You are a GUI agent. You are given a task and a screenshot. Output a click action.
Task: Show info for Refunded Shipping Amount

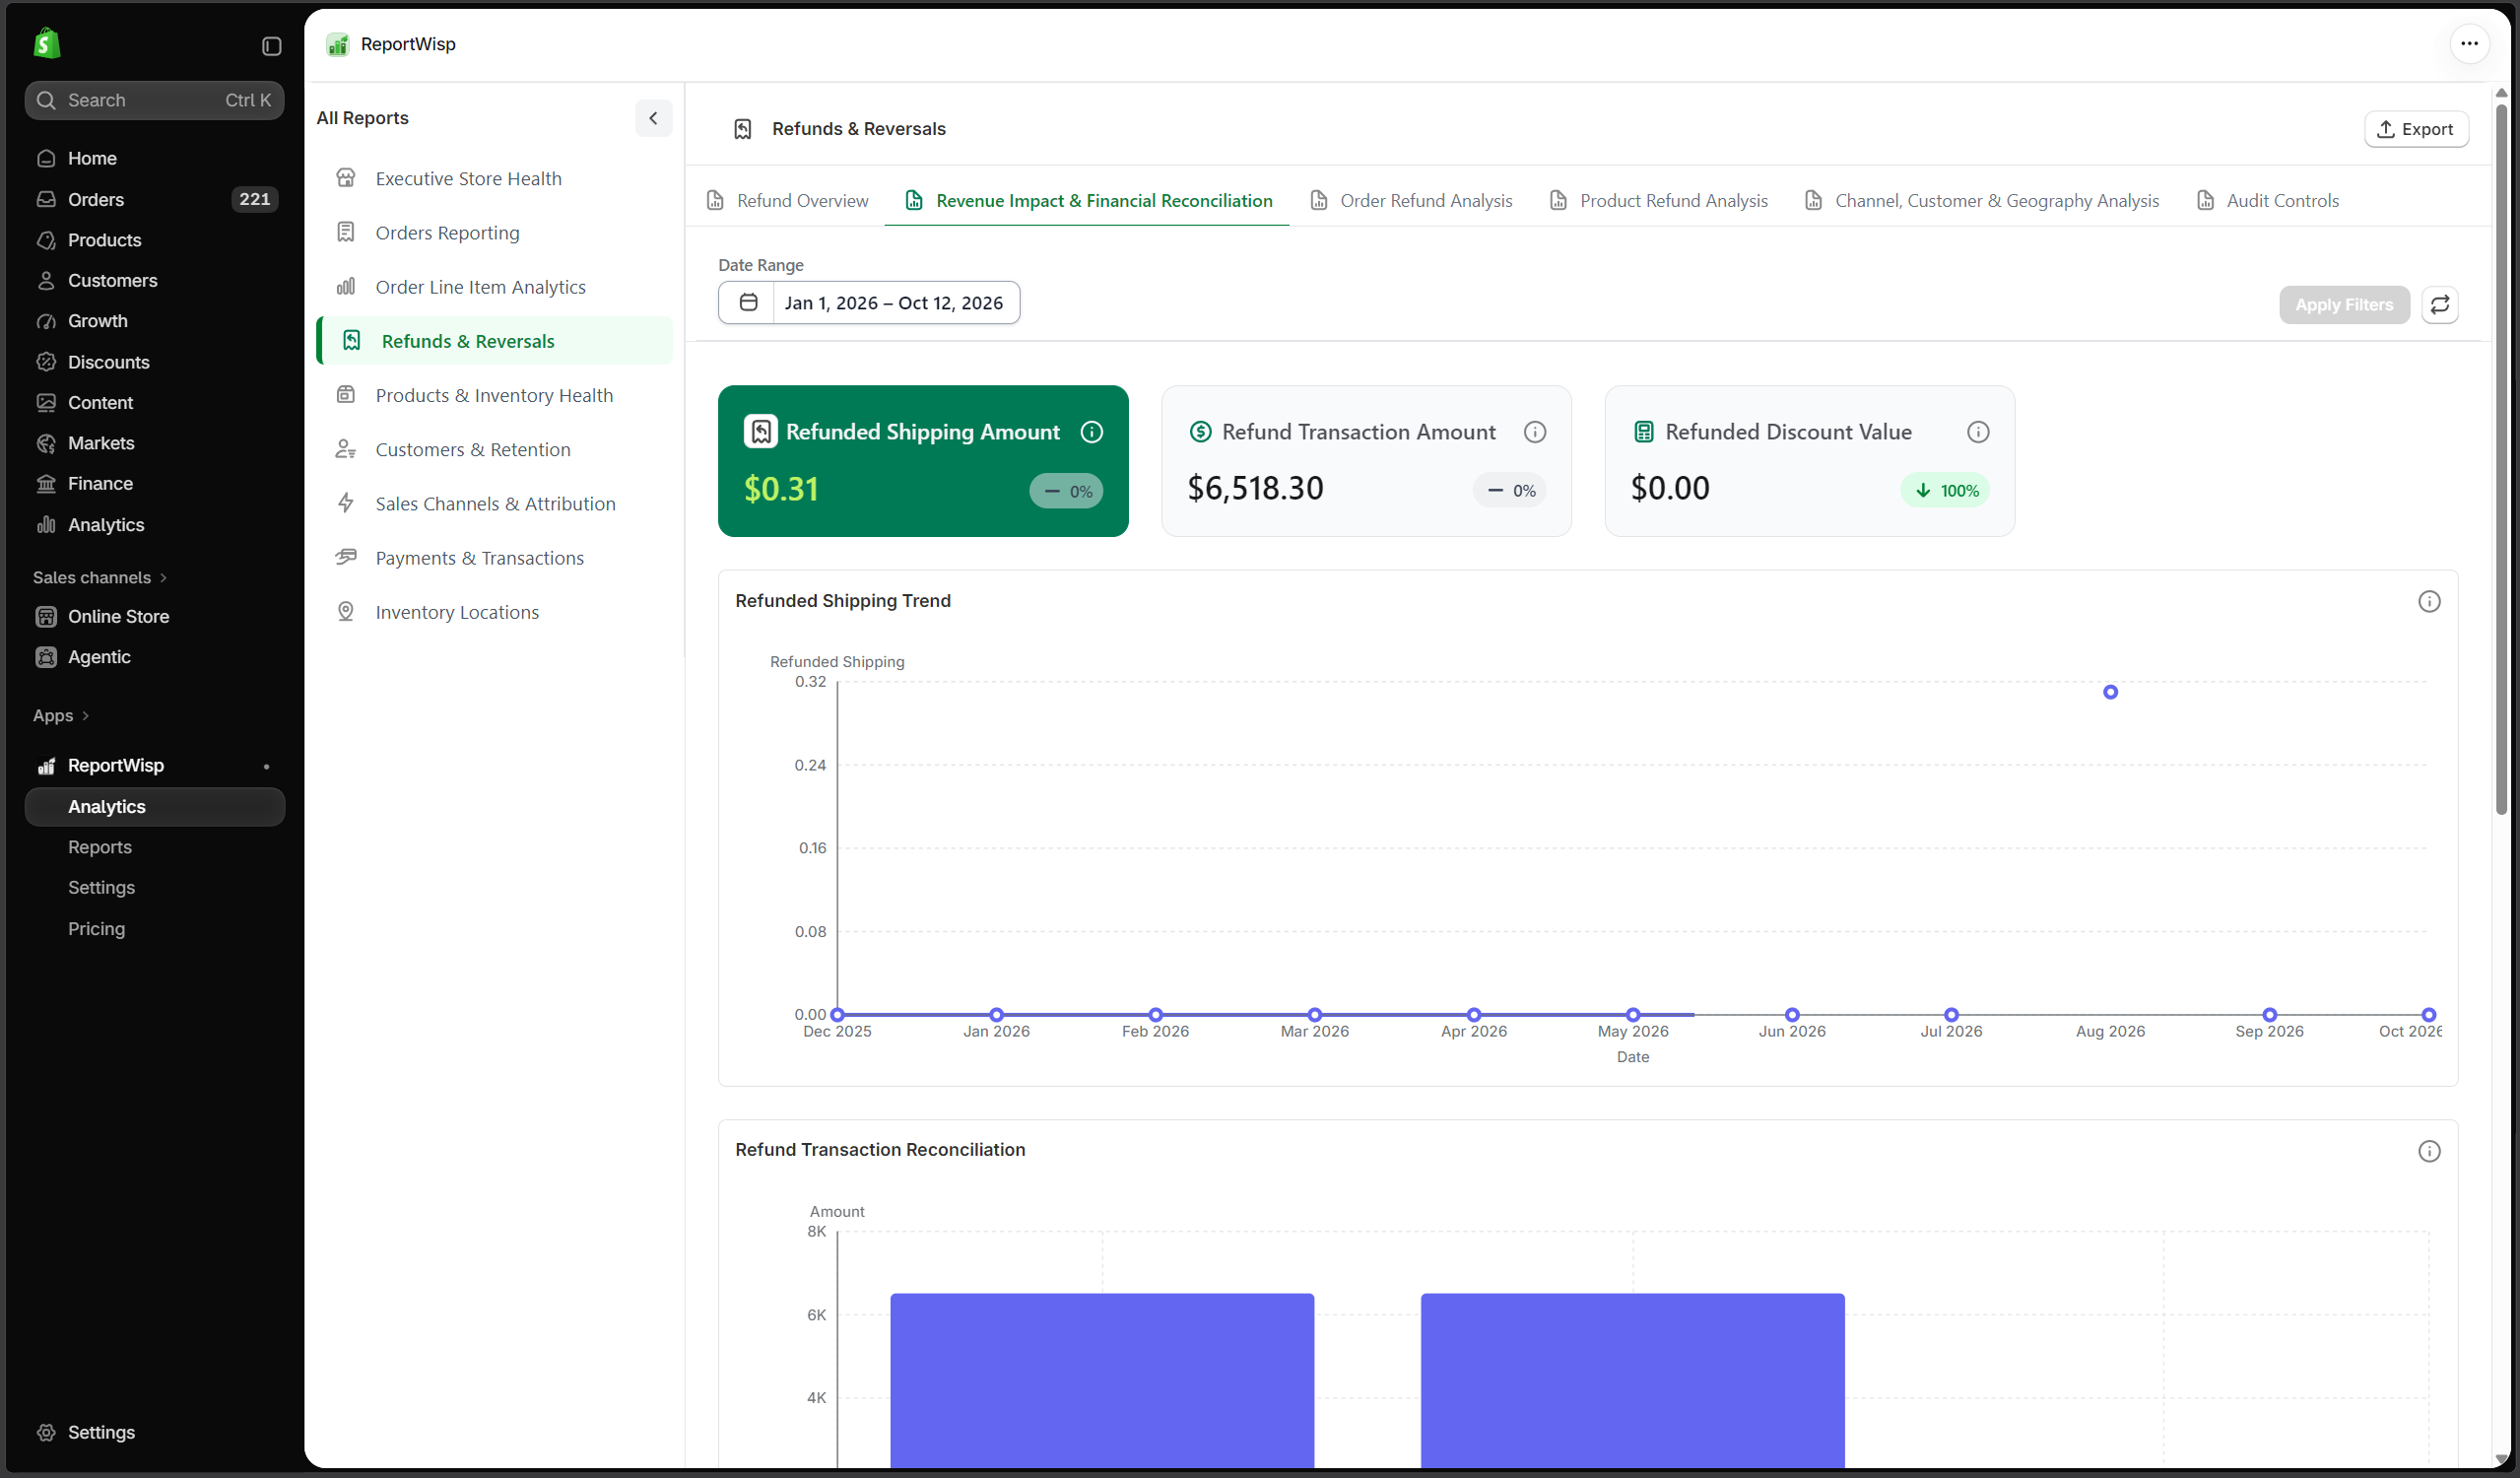point(1092,432)
